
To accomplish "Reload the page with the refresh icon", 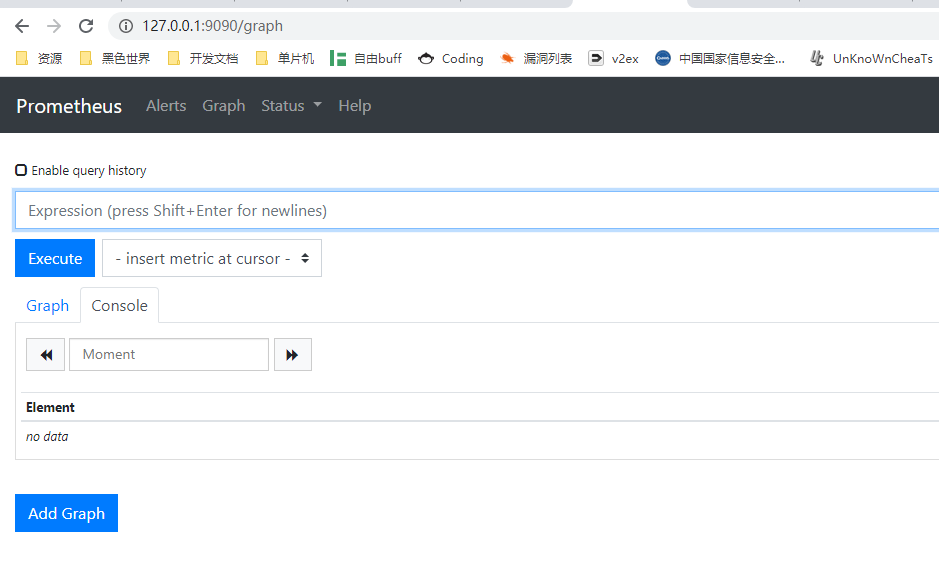I will (x=86, y=26).
